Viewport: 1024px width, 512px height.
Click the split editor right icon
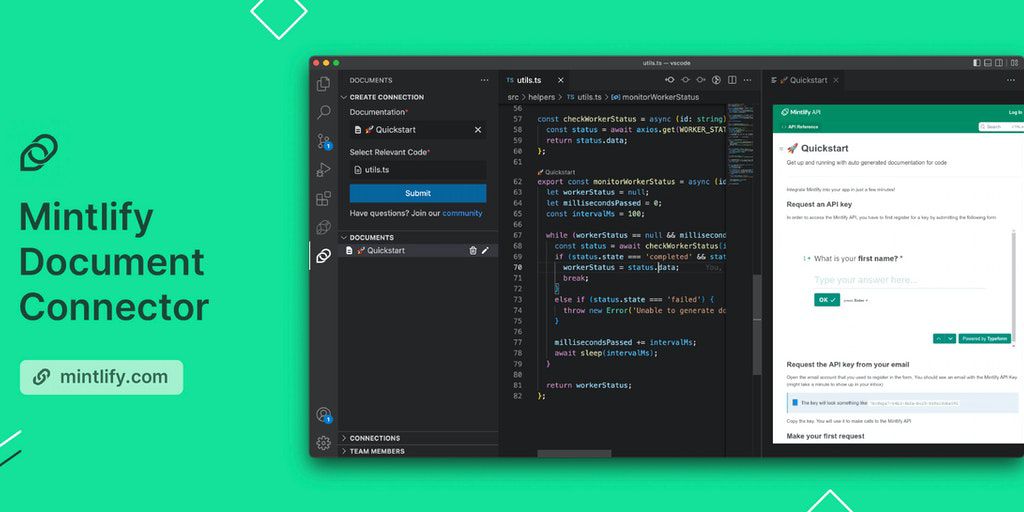tap(732, 80)
